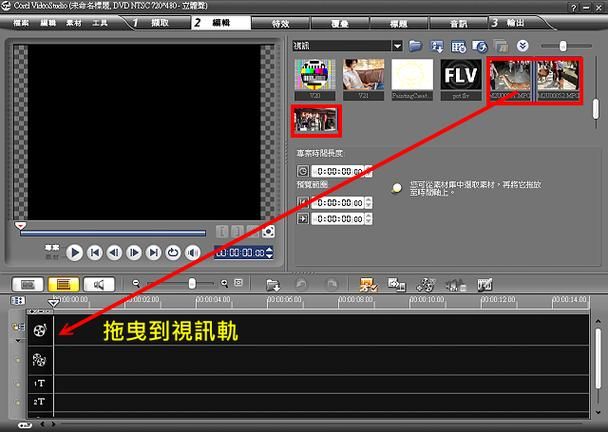This screenshot has height=432, width=608.
Task: Click the Redo icon in timeline toolbar
Action: point(332,285)
